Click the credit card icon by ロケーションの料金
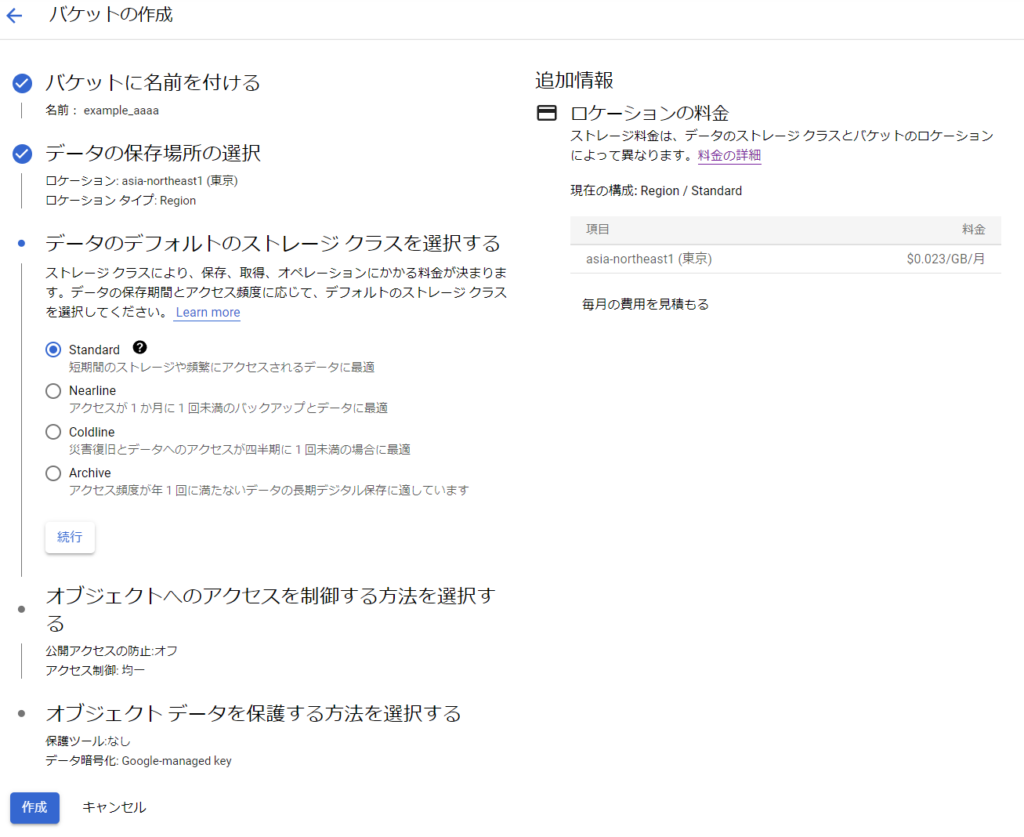 click(x=546, y=113)
